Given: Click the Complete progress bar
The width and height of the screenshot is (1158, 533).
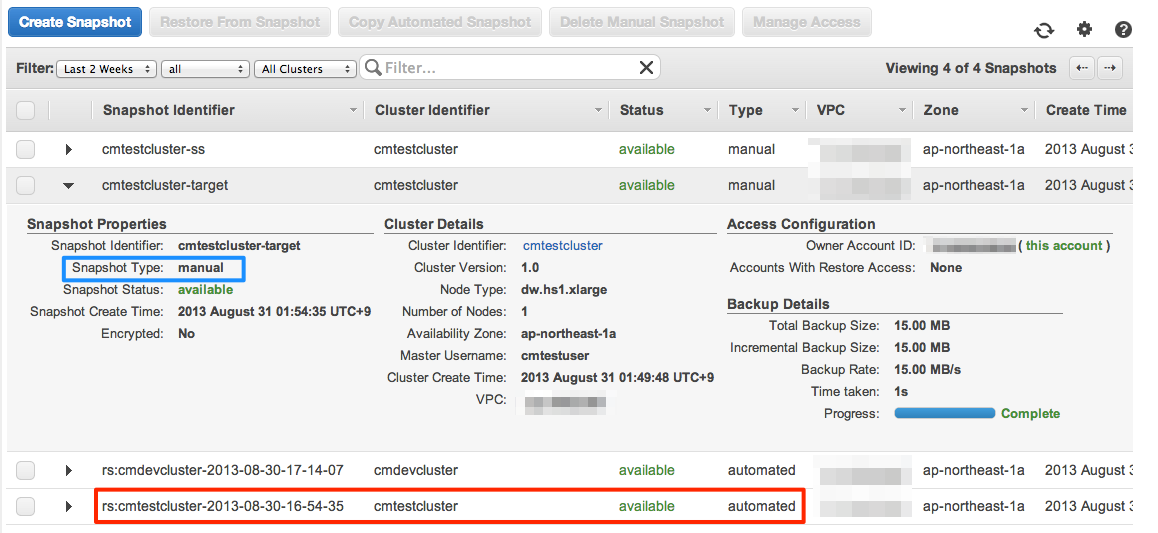Looking at the screenshot, I should 945,413.
